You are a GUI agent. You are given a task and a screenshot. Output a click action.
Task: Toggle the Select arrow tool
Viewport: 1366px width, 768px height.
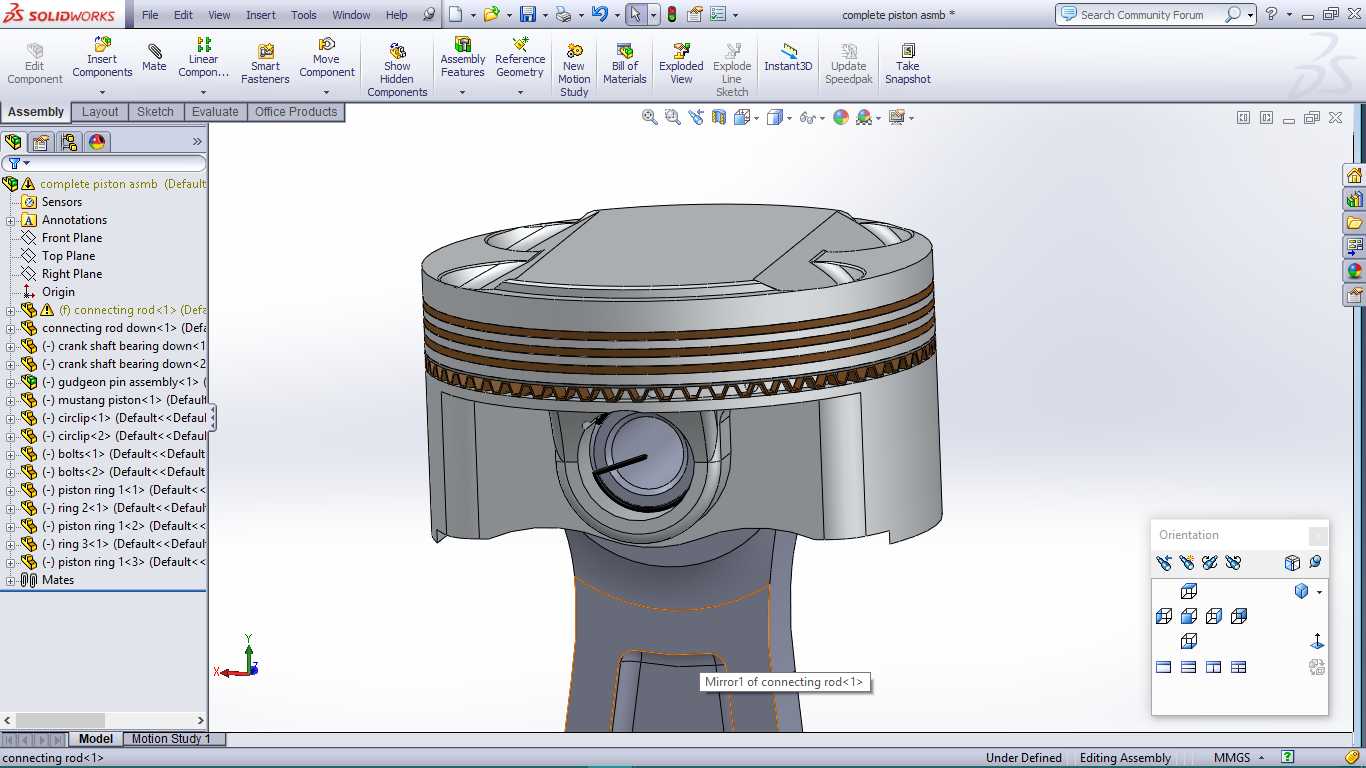pyautogui.click(x=635, y=14)
